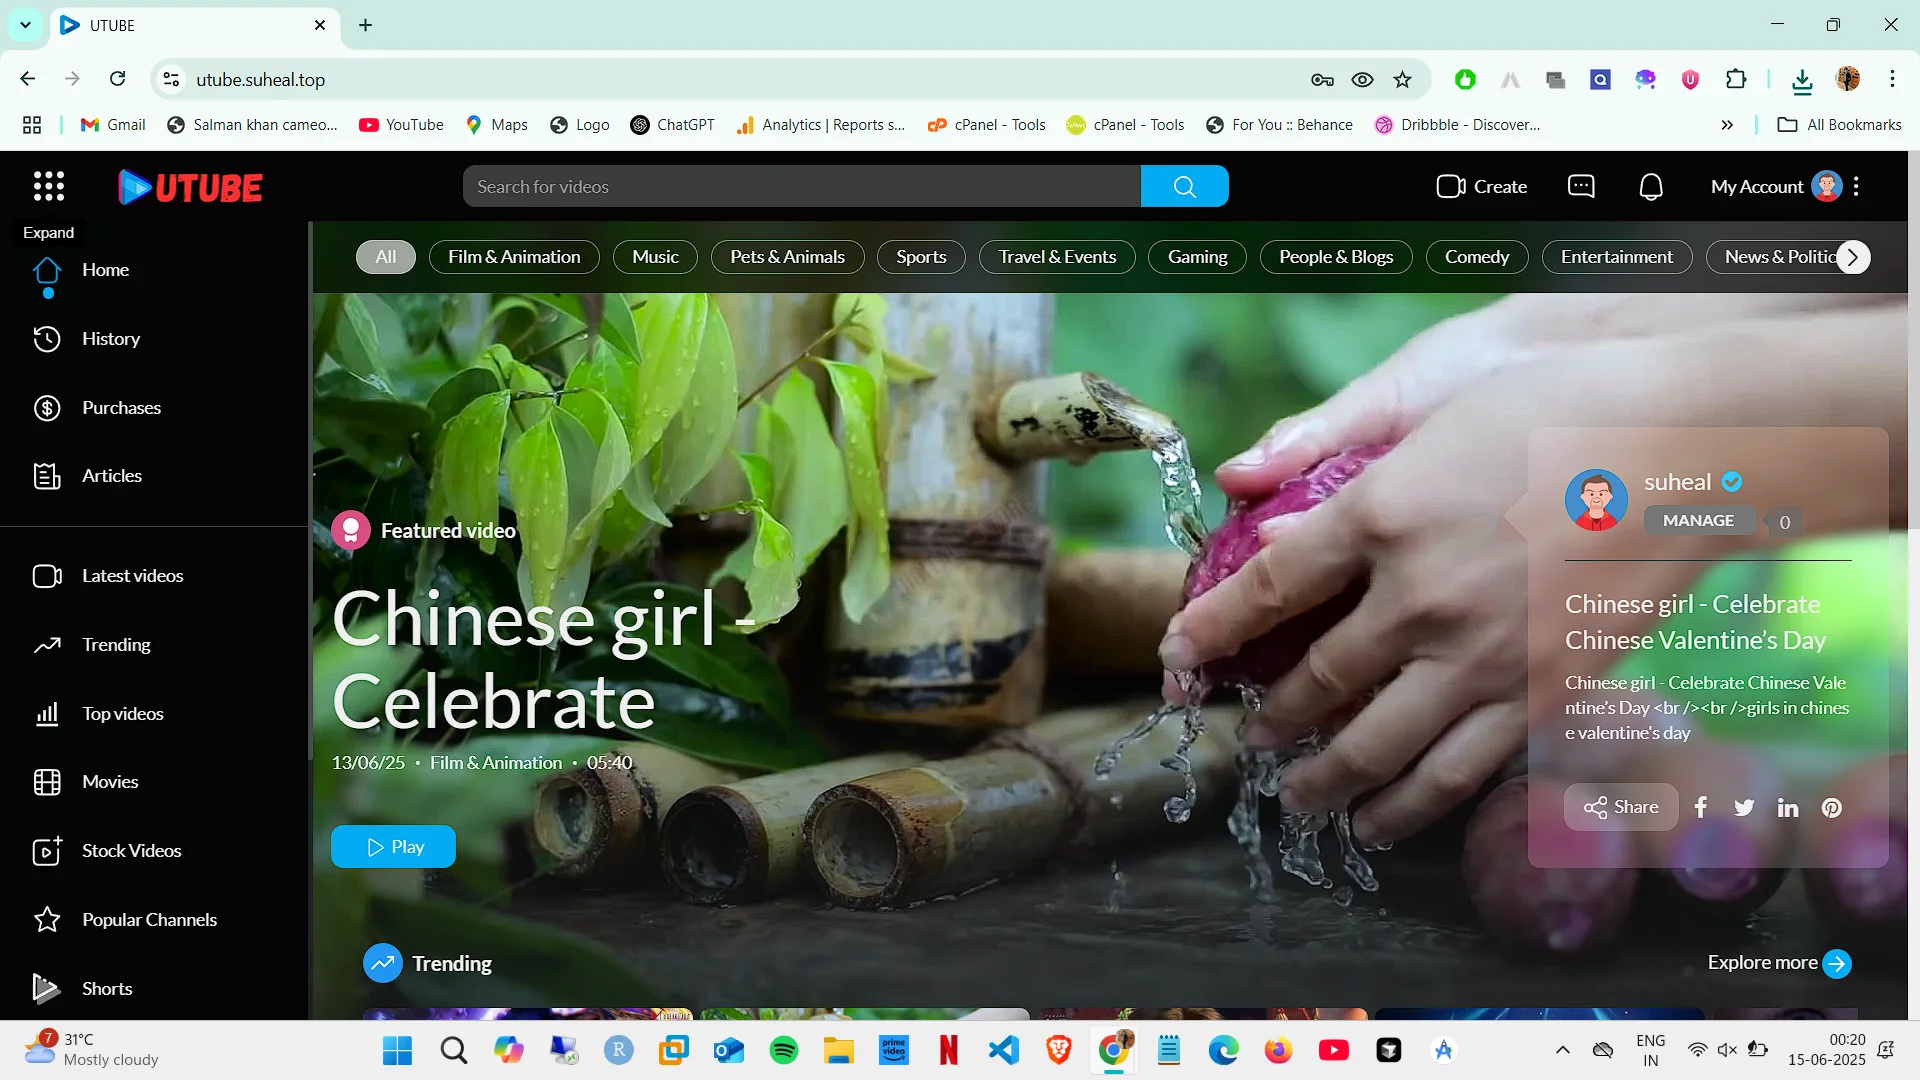This screenshot has height=1080, width=1920.
Task: Open a new browser tab
Action: (366, 25)
